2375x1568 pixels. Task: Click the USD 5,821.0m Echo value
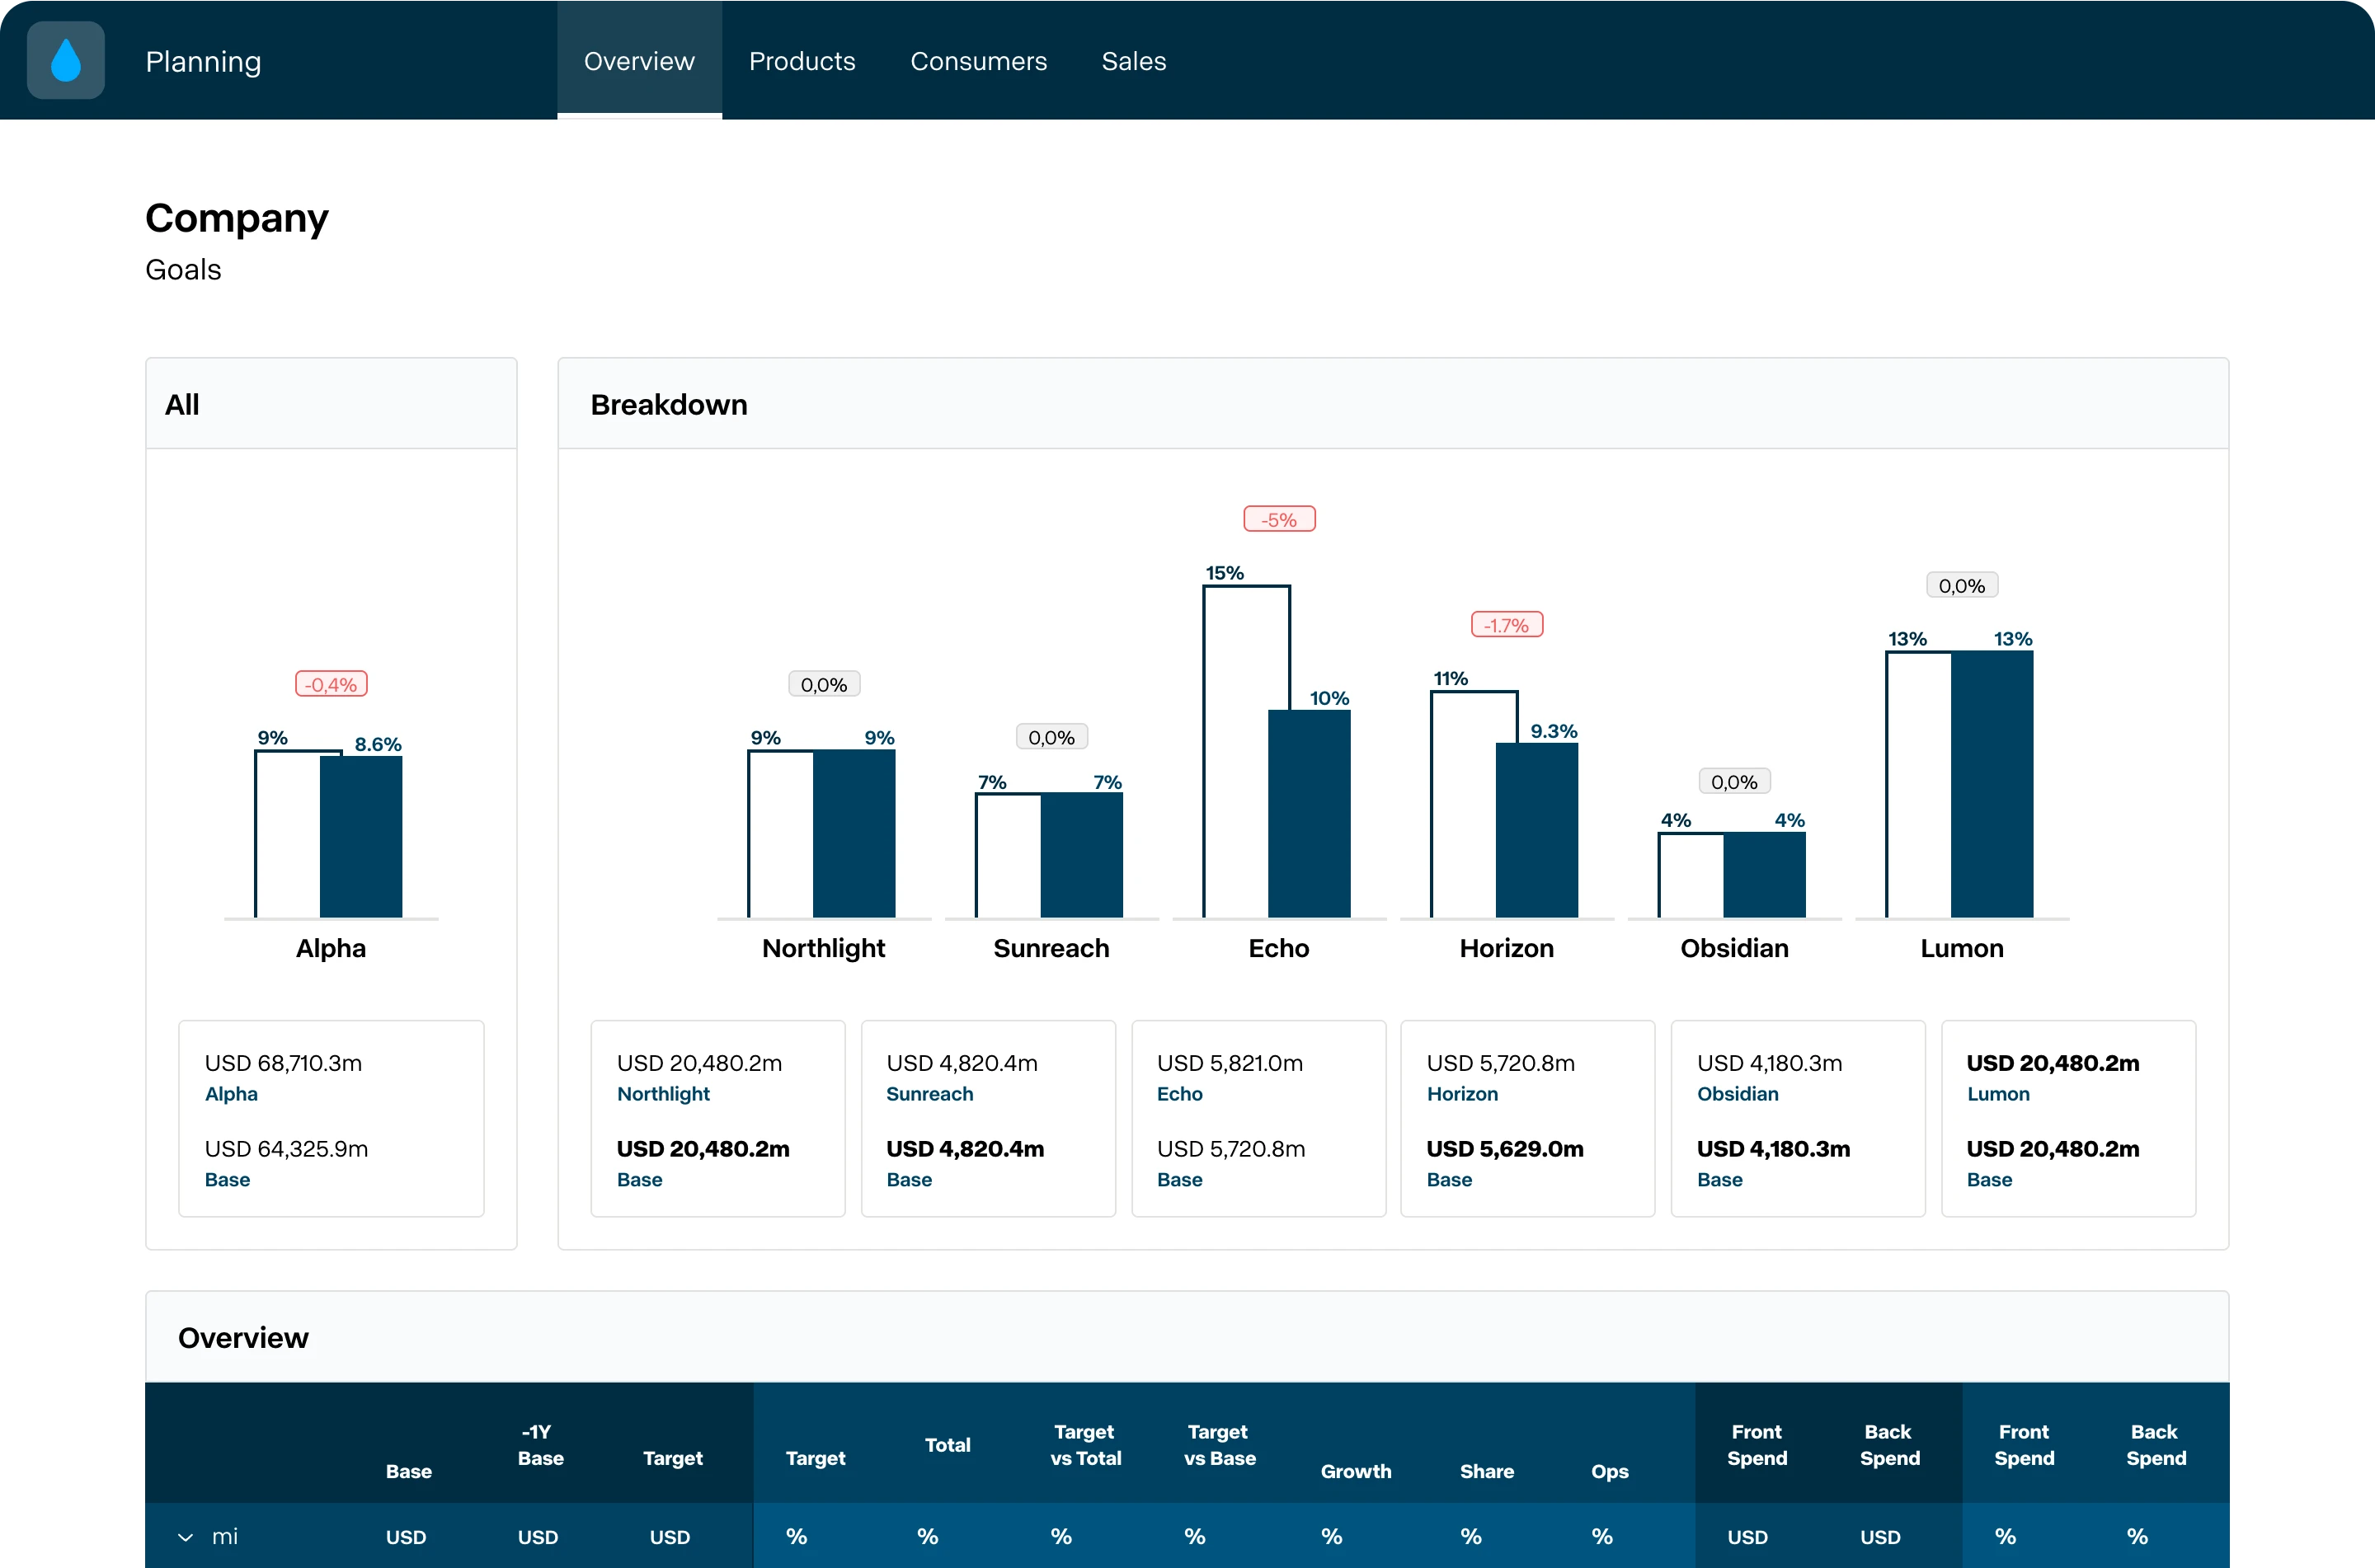[1230, 1063]
